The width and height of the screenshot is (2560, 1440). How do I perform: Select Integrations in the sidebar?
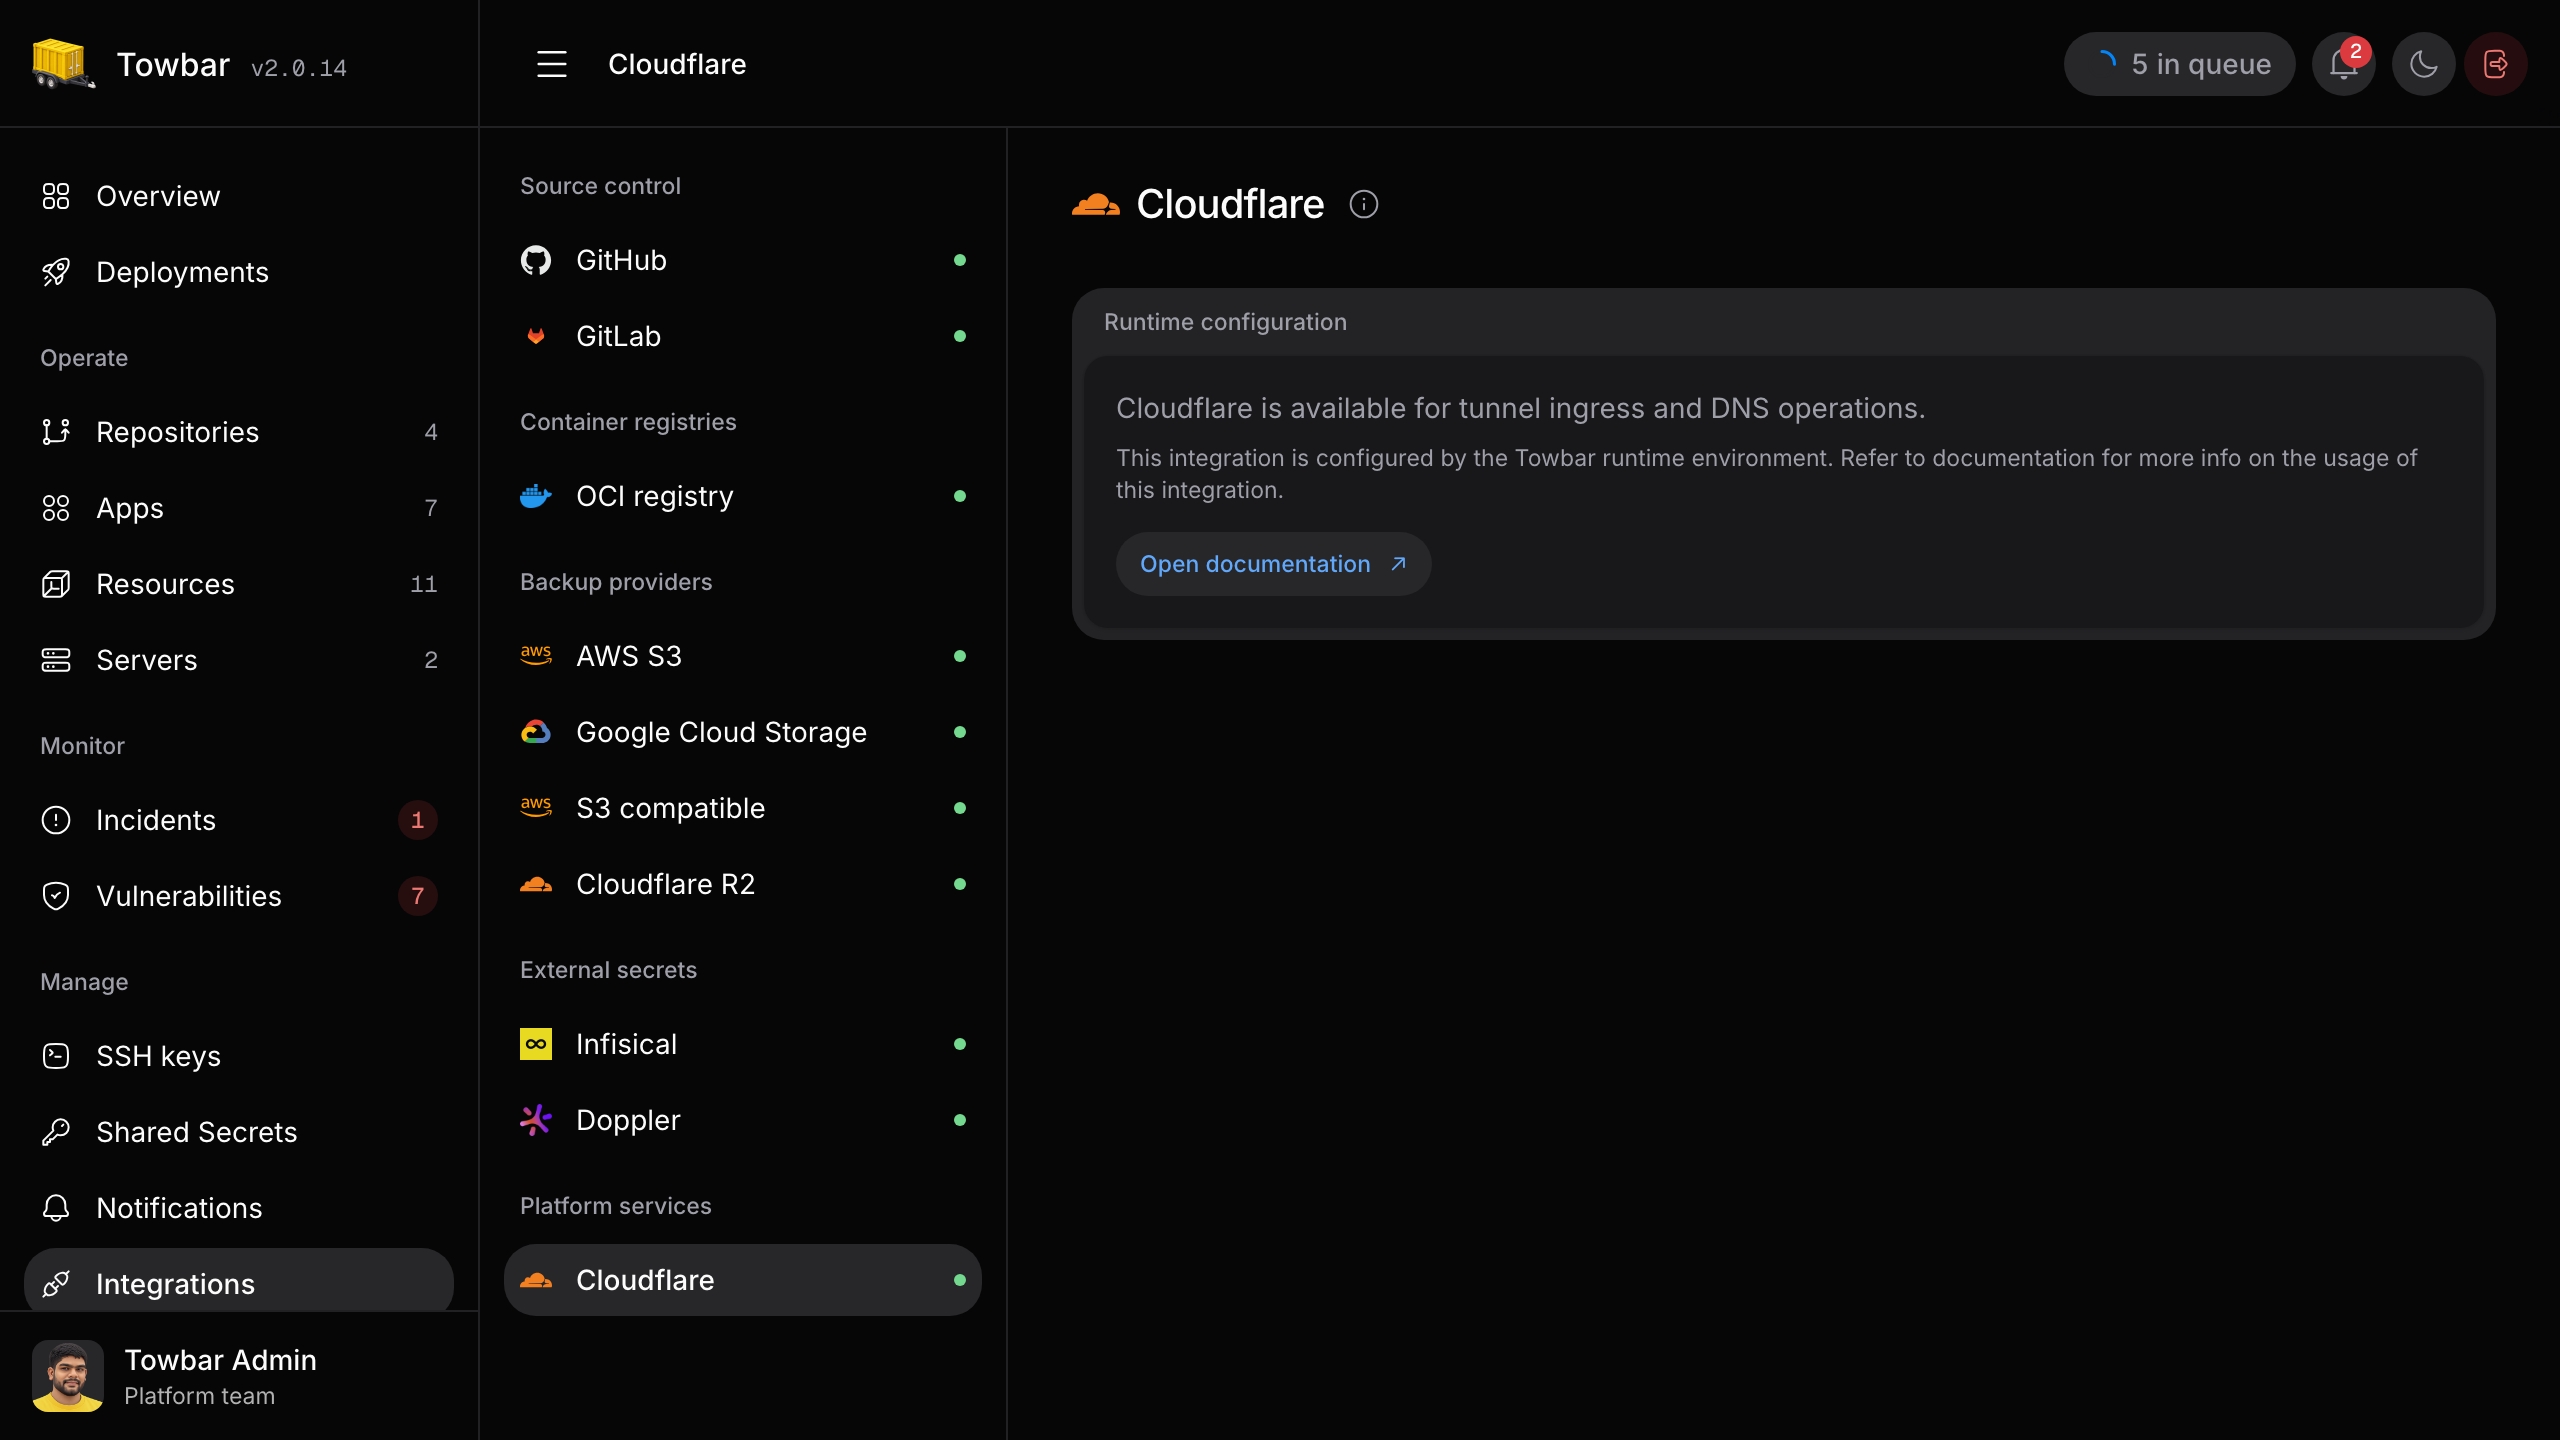coord(239,1282)
